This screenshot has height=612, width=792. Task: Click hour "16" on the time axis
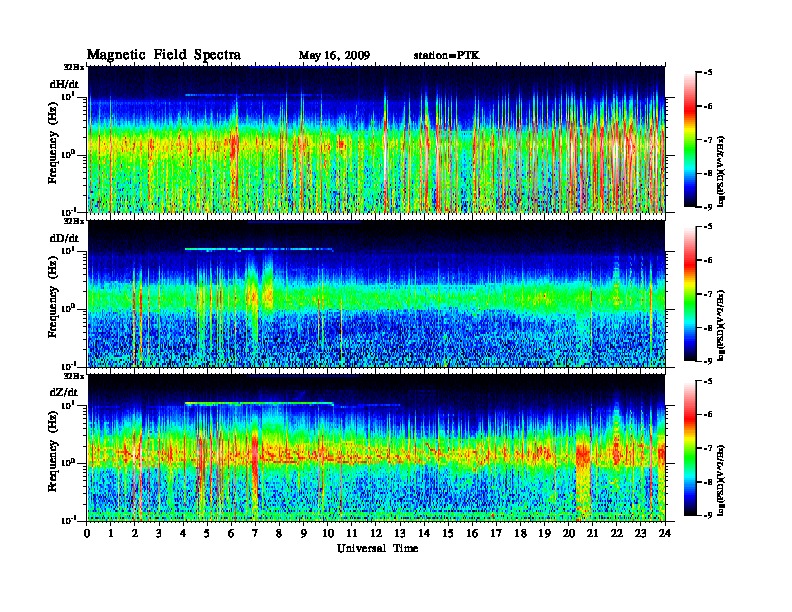click(472, 533)
